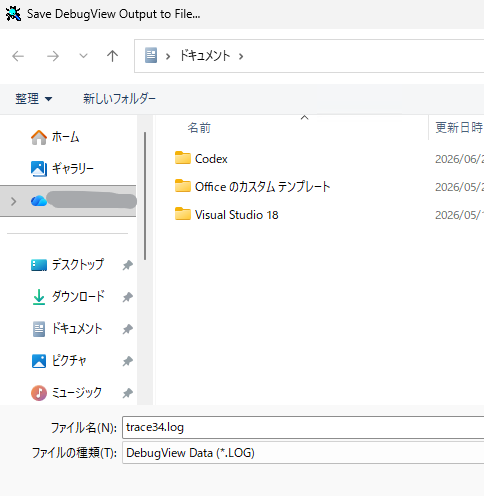Click the picture icon beside ピクチャ
This screenshot has height=496, width=484.
point(39,361)
